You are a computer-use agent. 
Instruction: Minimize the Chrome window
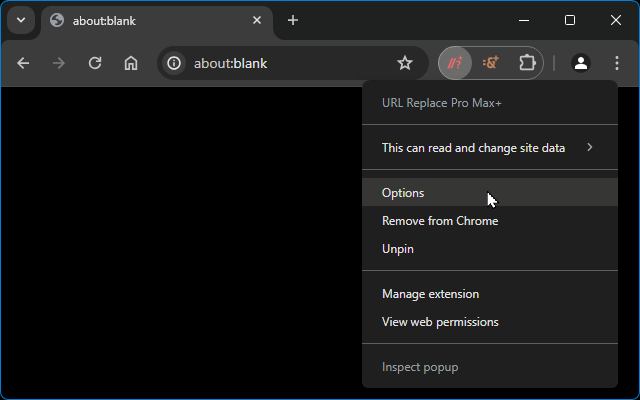click(524, 20)
